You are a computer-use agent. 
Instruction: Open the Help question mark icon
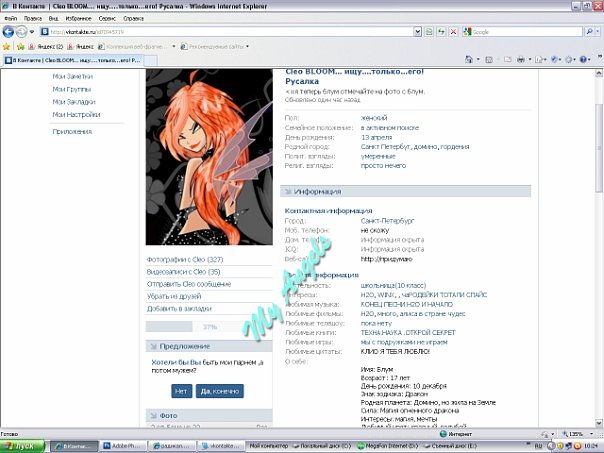(583, 60)
